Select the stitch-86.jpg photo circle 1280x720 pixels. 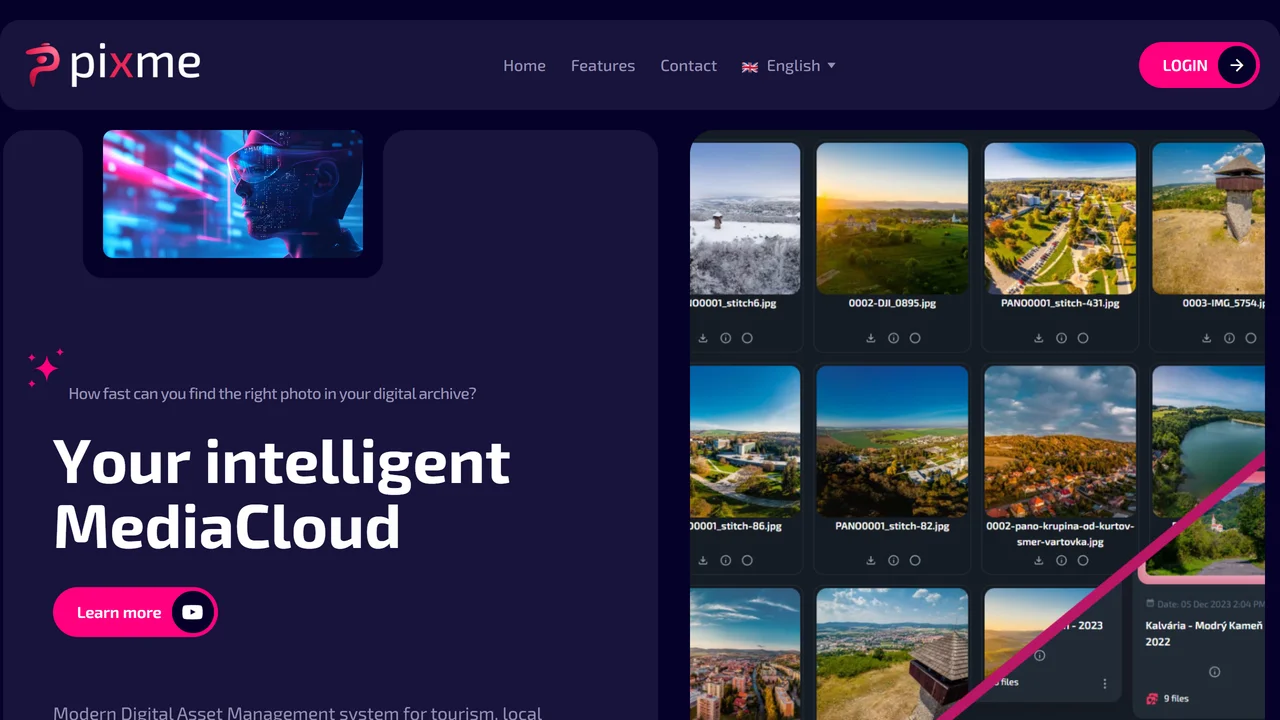pos(747,560)
